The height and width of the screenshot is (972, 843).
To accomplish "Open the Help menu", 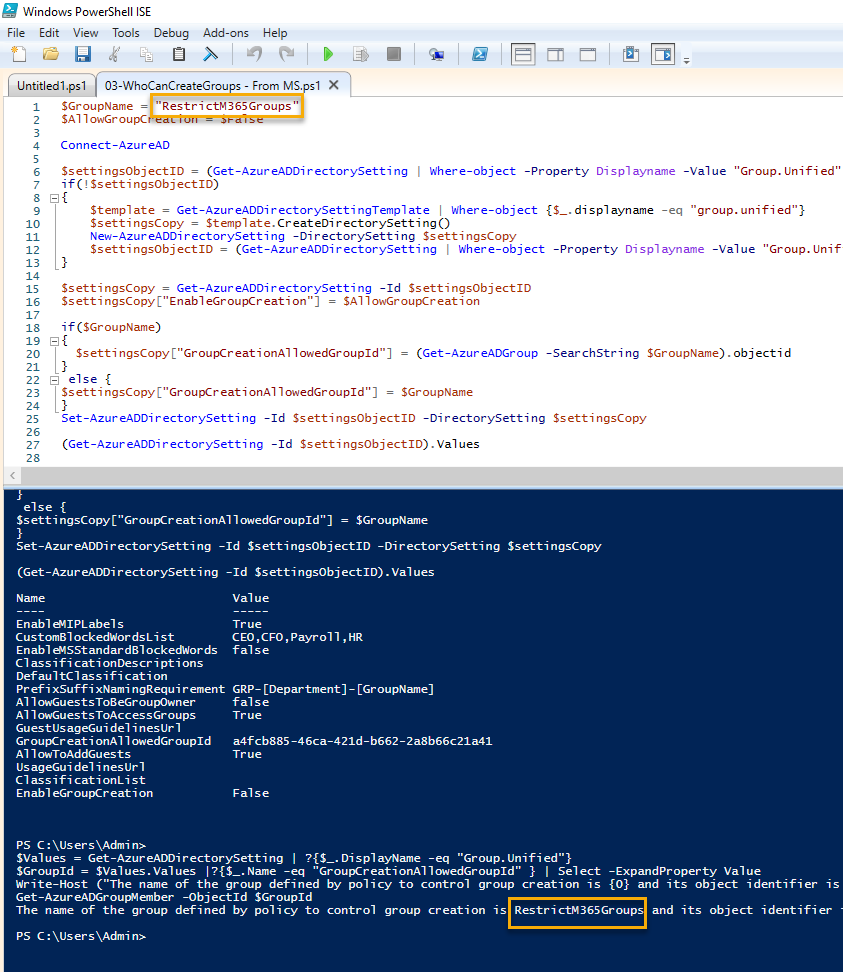I will pos(275,33).
